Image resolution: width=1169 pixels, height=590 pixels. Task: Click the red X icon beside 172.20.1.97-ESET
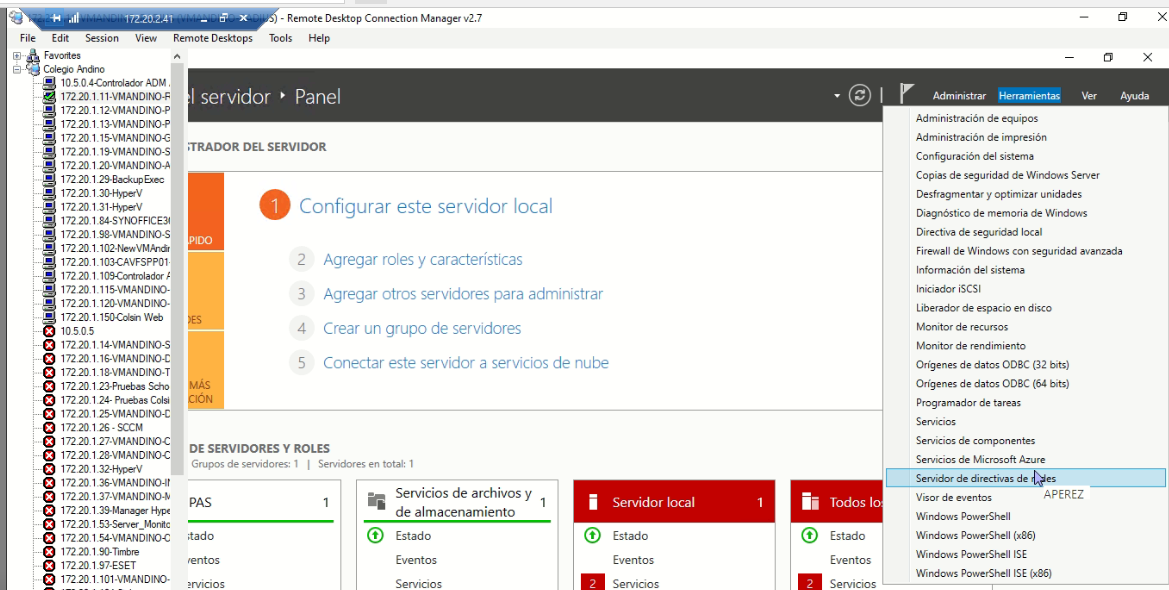click(49, 565)
